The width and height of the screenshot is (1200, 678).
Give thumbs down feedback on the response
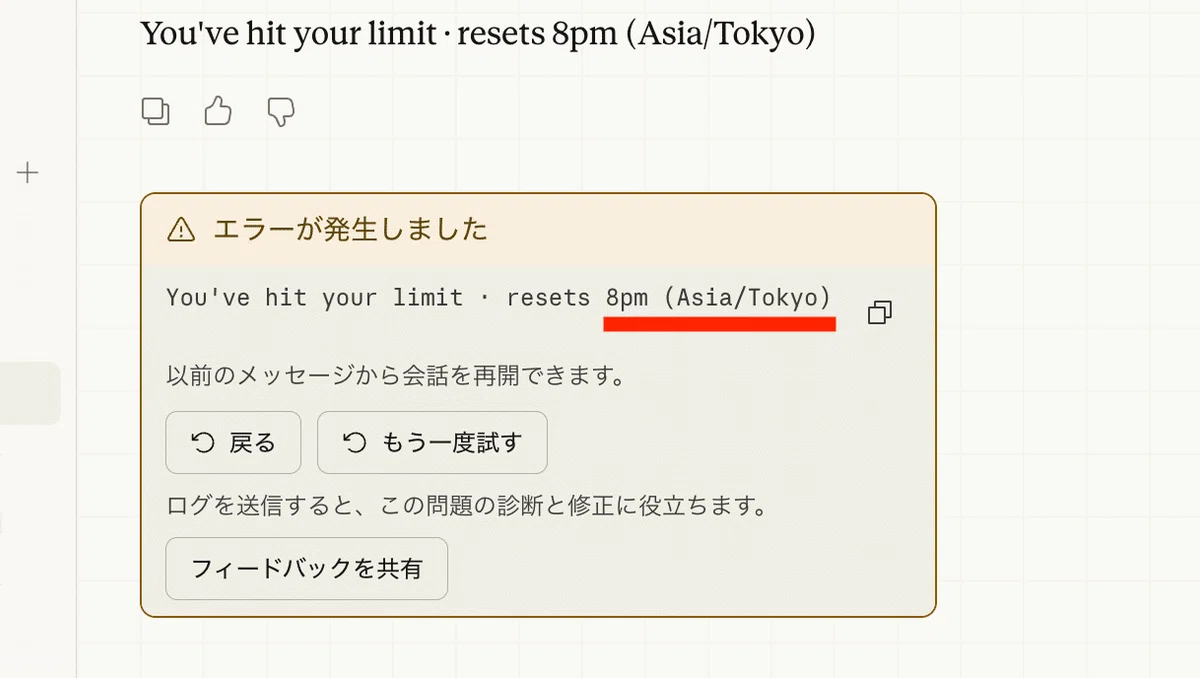tap(281, 111)
